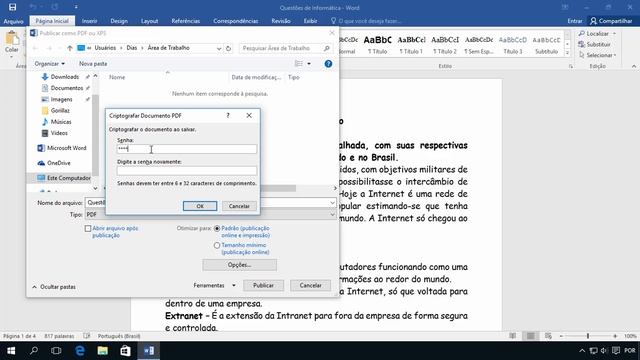Open Windows Start menu
Image resolution: width=640 pixels, height=360 pixels.
tap(11, 351)
